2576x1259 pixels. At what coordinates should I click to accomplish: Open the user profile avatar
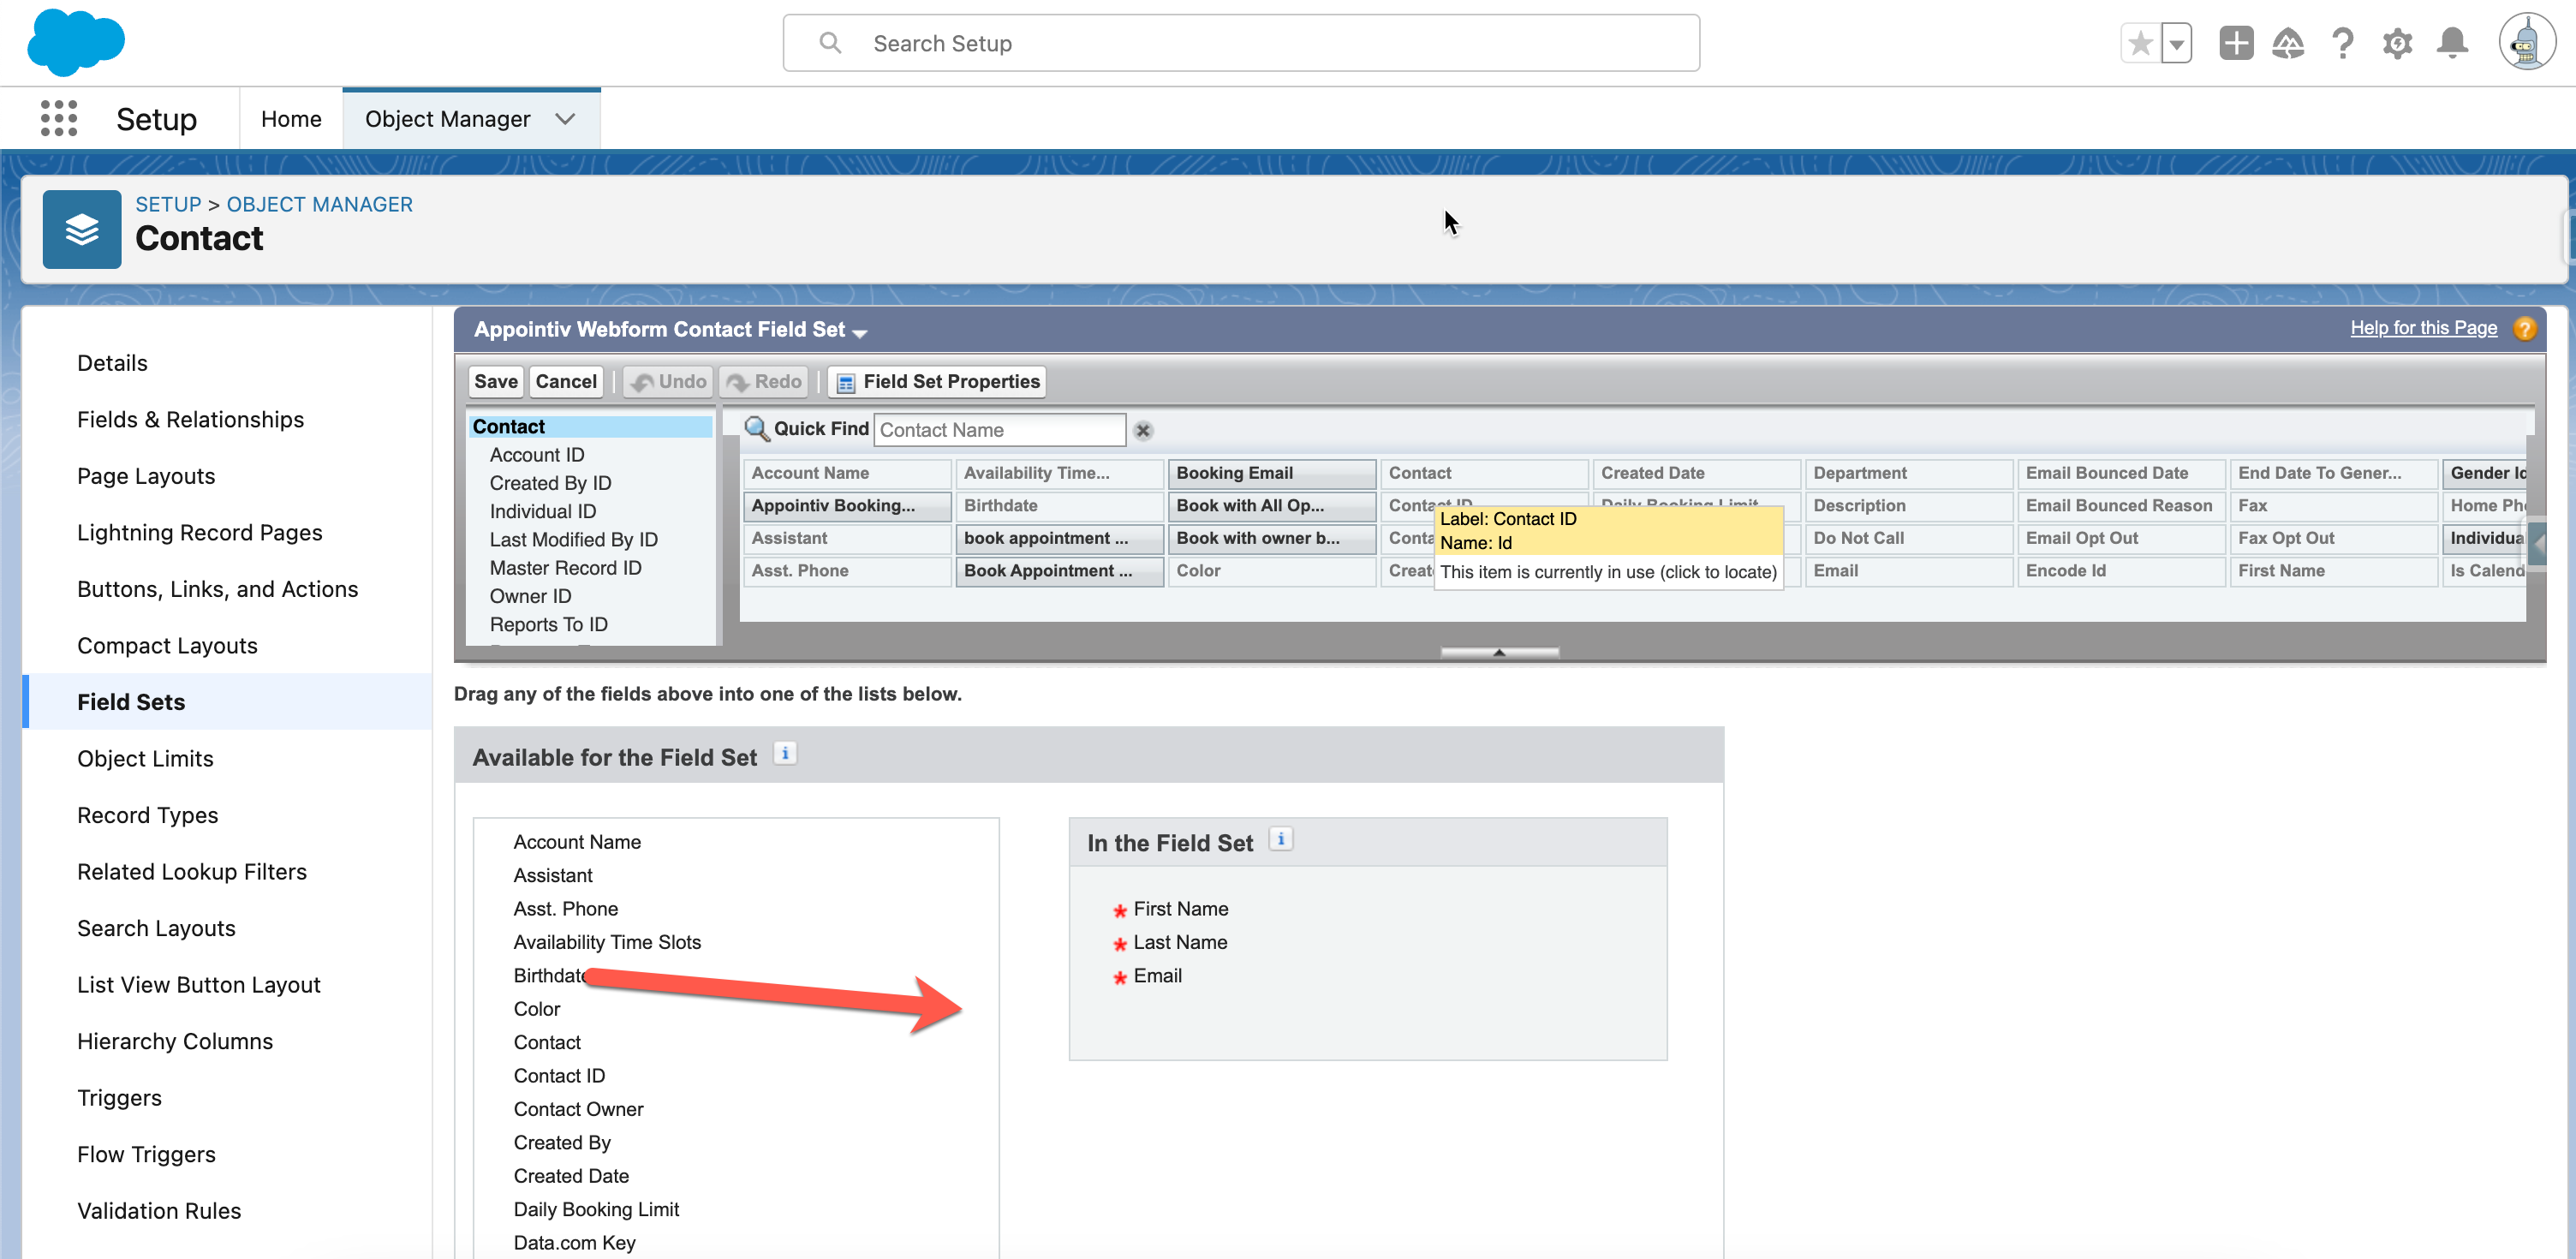click(x=2527, y=42)
